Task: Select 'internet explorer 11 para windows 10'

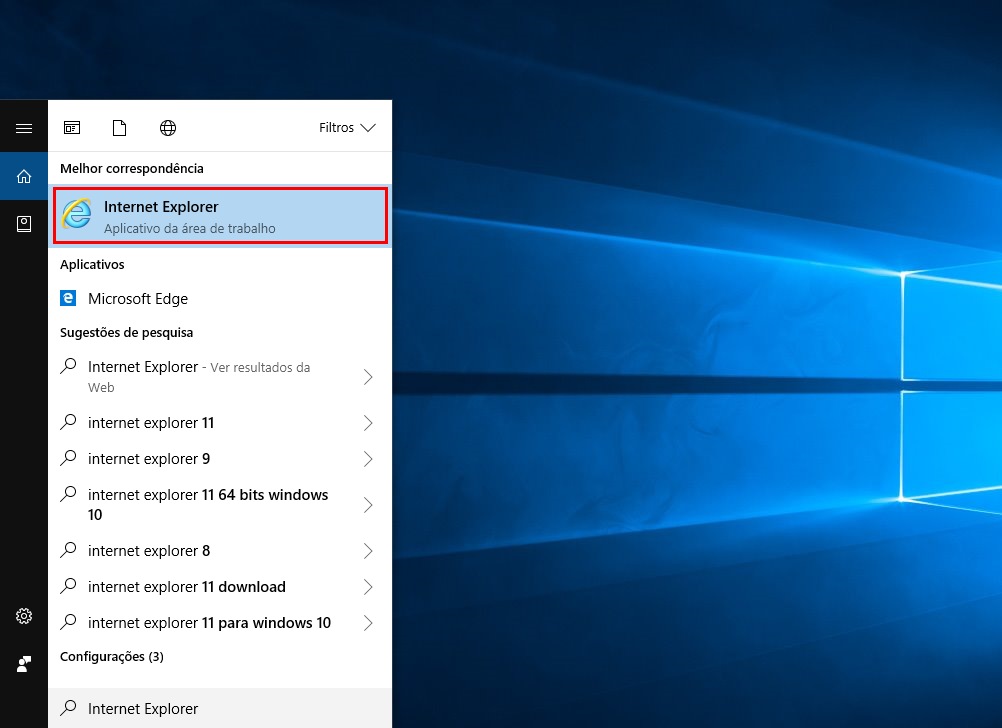Action: [220, 623]
